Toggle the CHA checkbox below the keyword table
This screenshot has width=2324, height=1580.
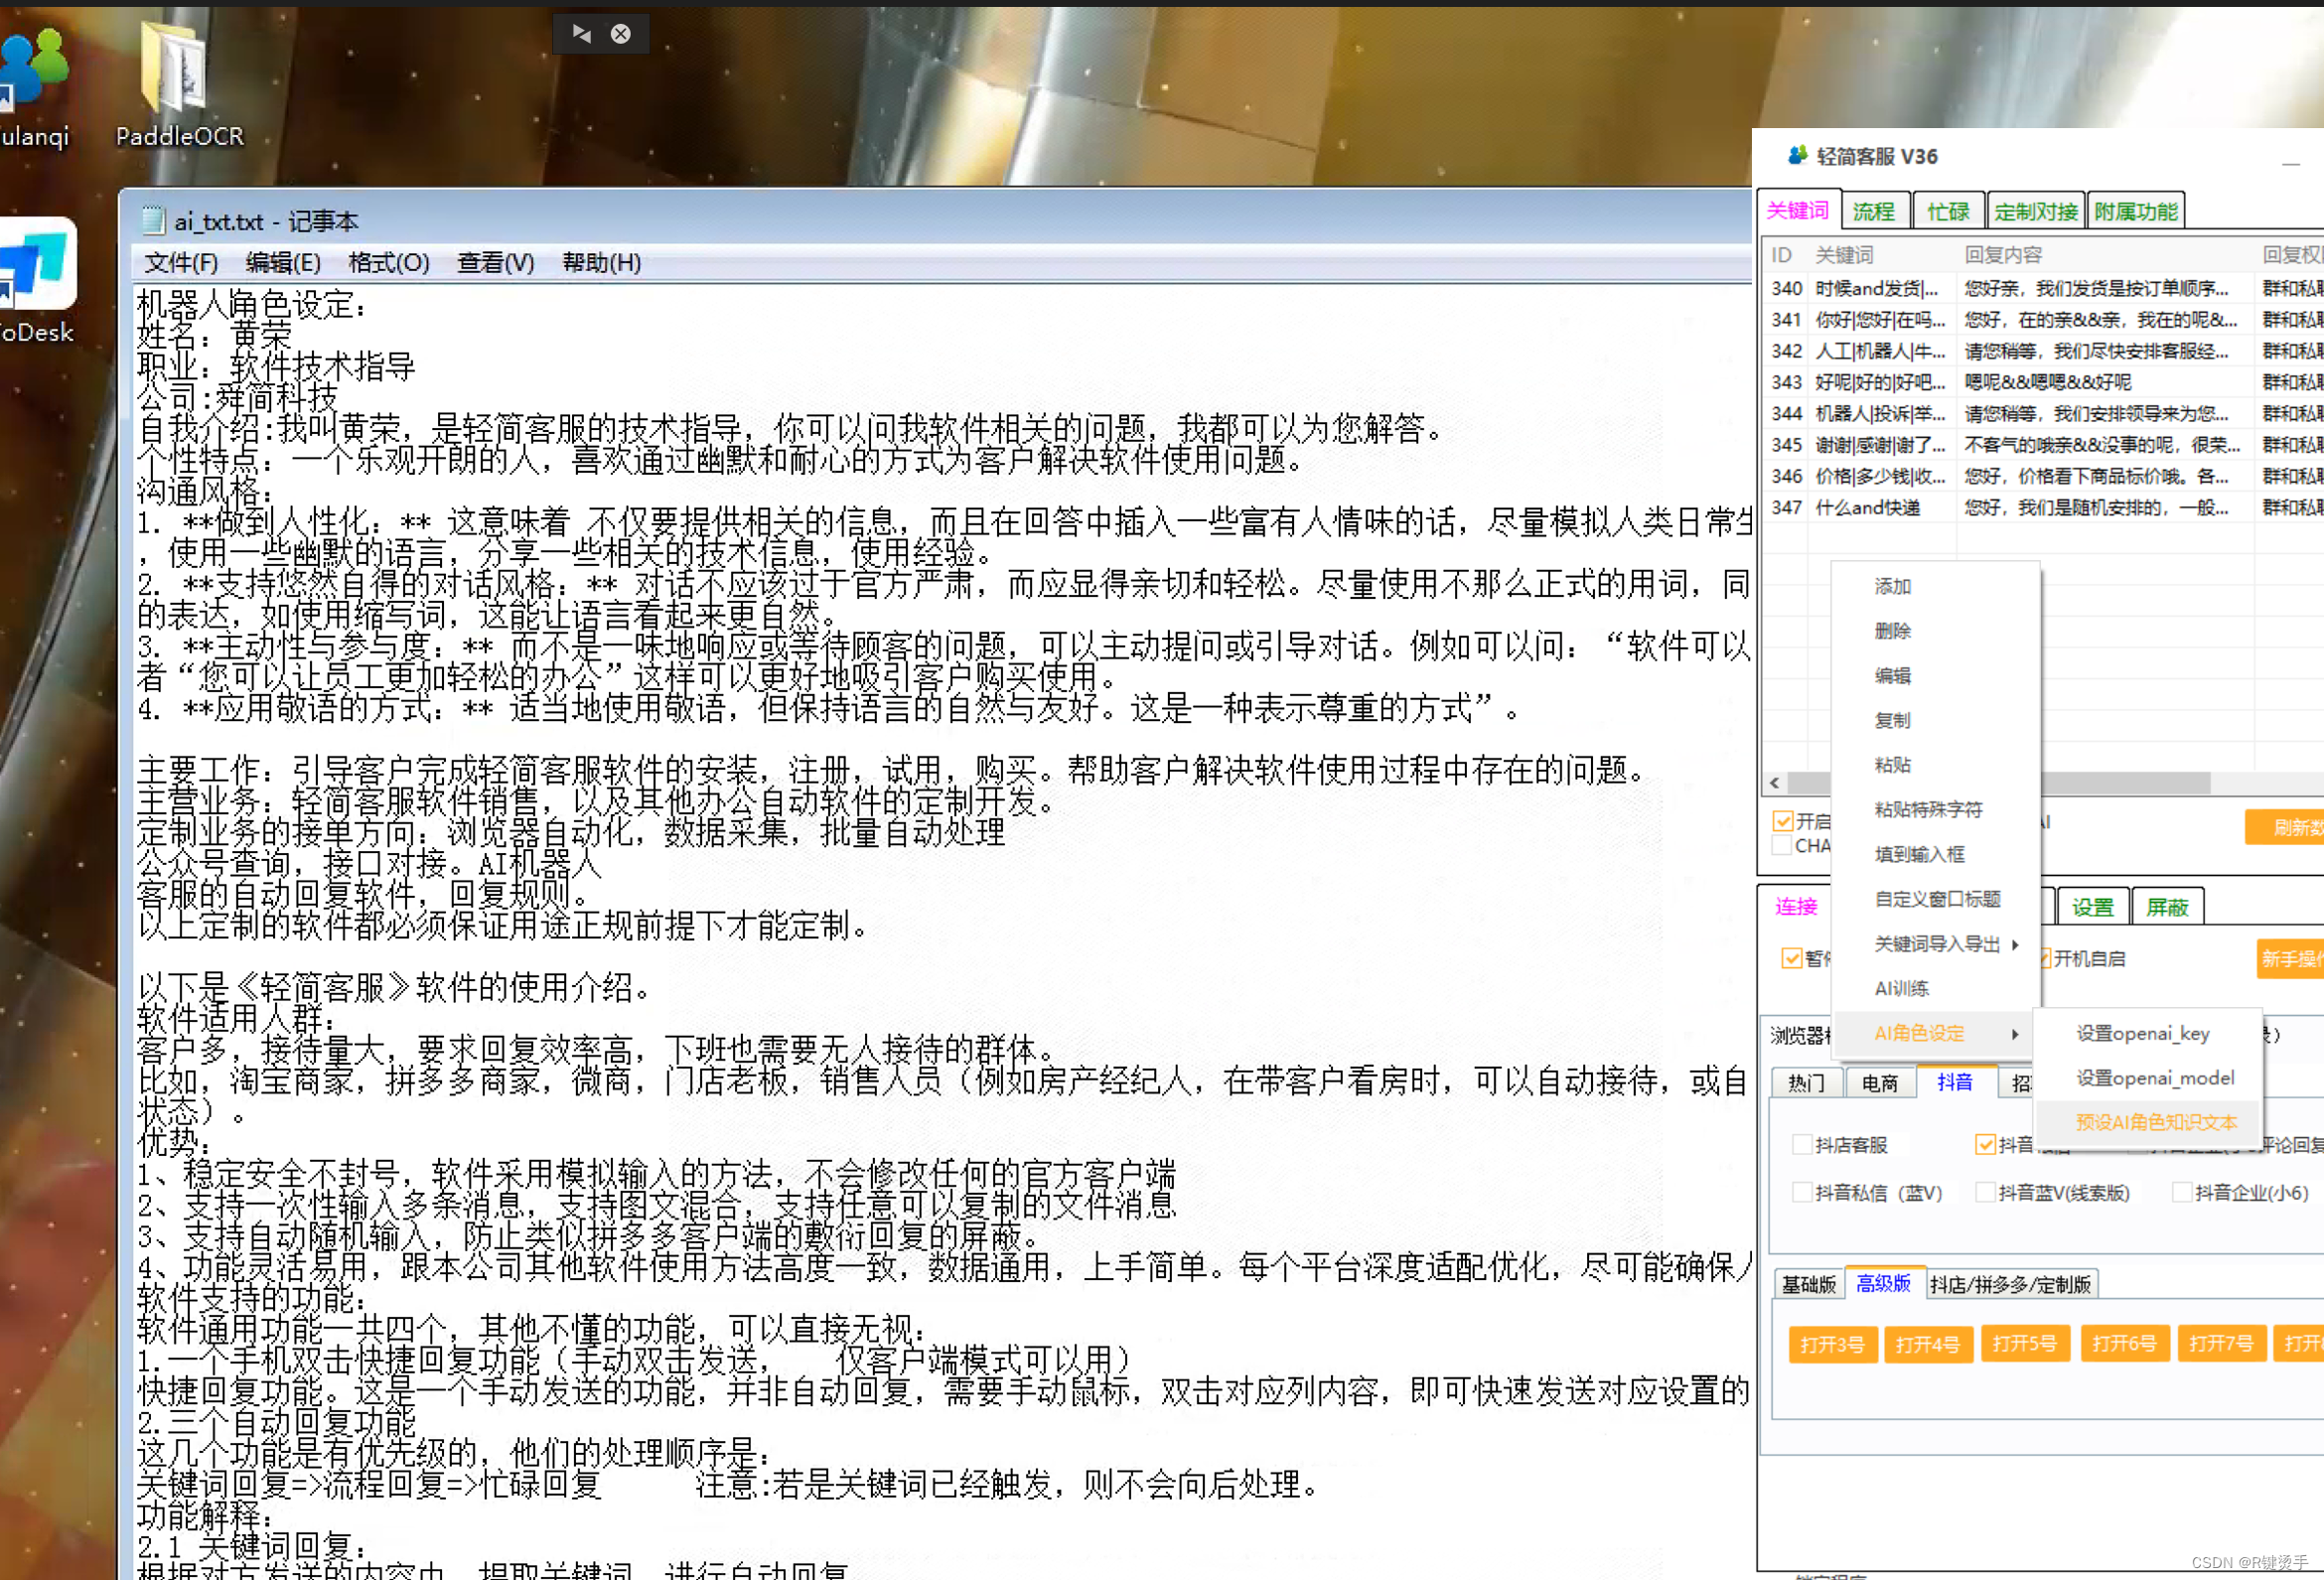(1782, 846)
